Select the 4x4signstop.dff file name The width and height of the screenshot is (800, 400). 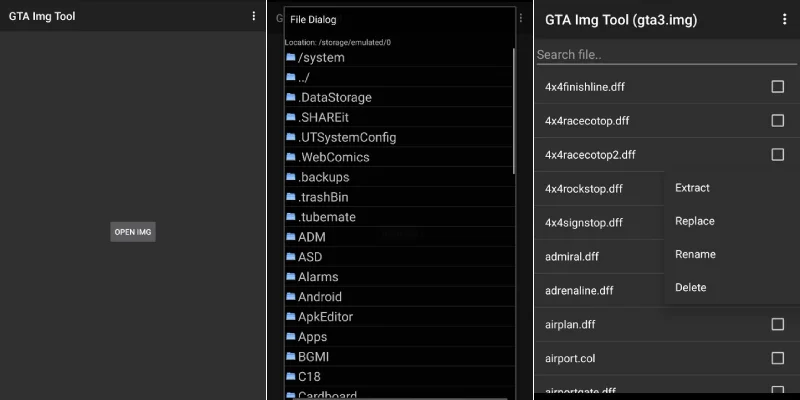coord(584,222)
